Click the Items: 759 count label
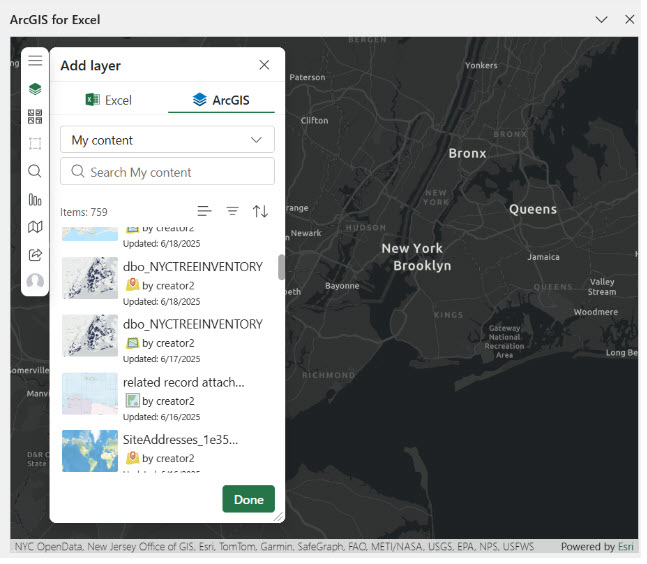 coord(84,212)
